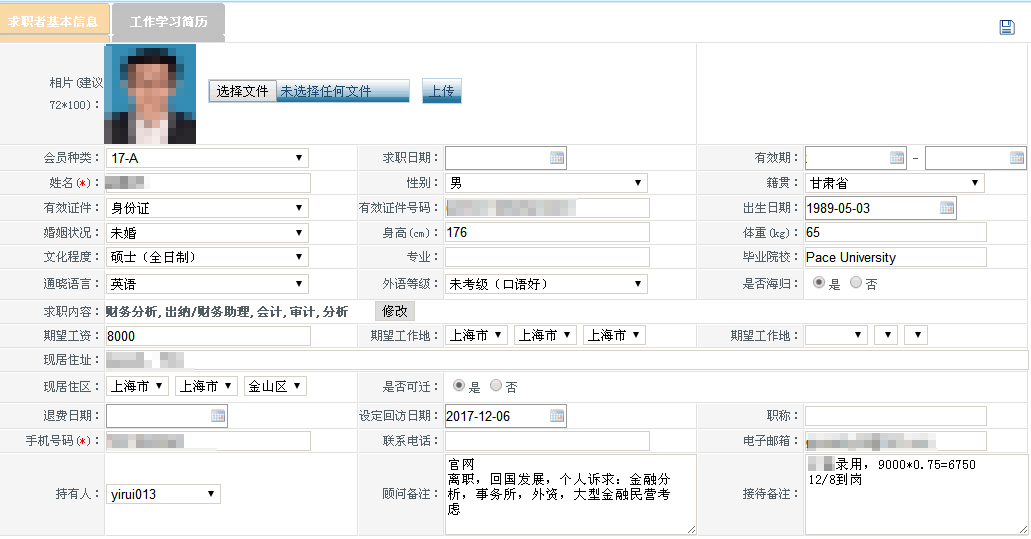Click the save disk icon
The height and width of the screenshot is (539, 1031).
[x=1007, y=27]
